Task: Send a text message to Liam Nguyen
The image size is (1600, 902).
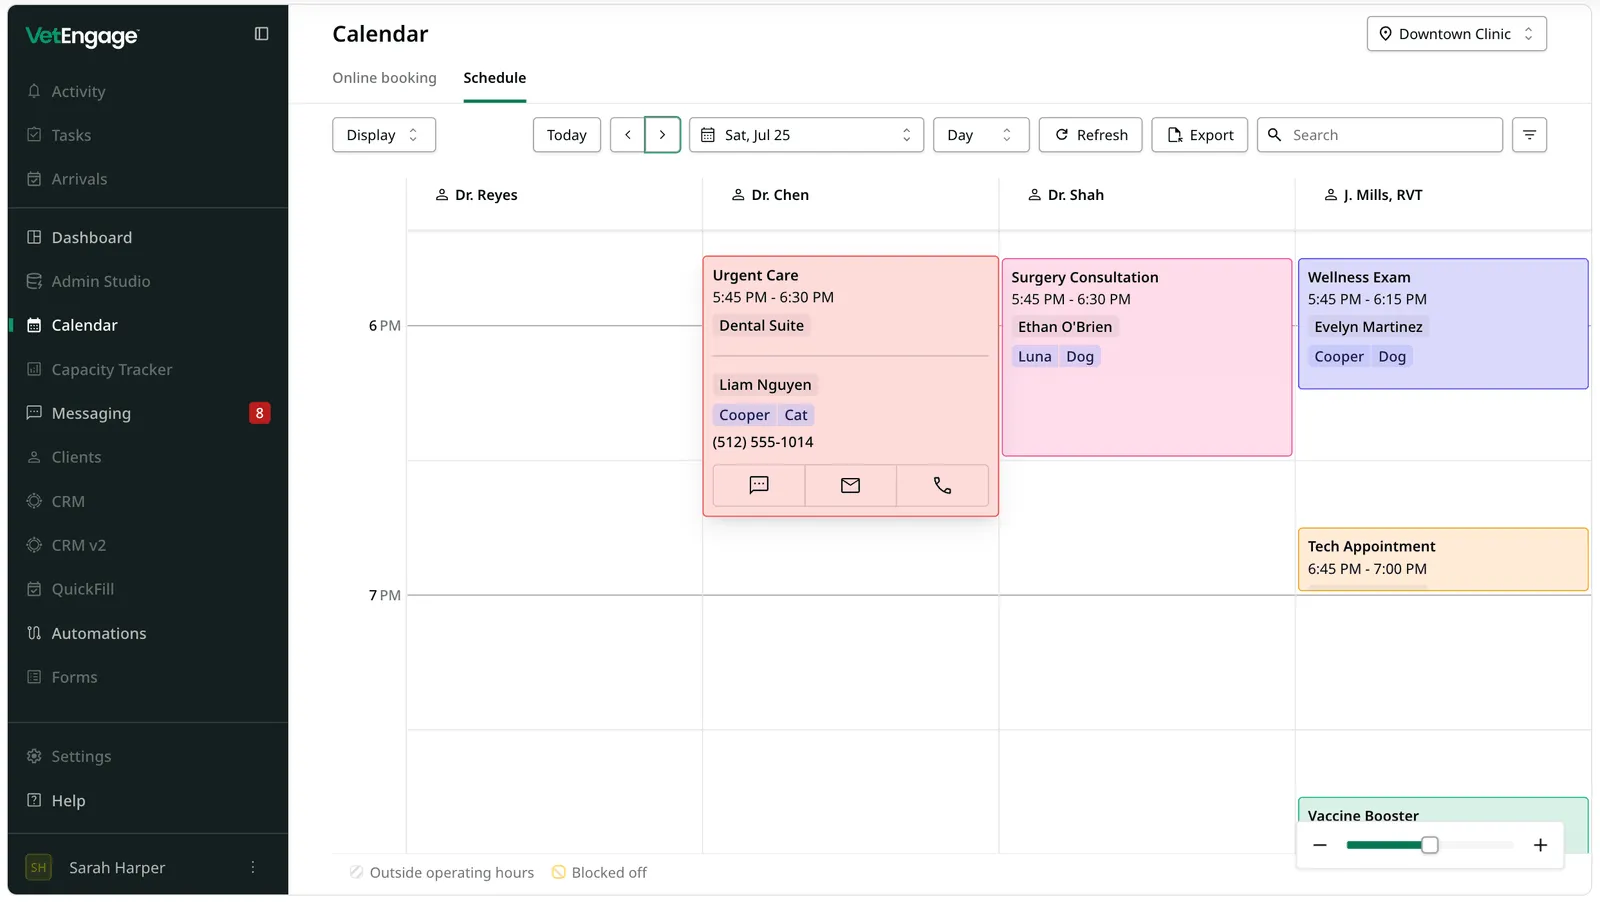Action: 759,485
